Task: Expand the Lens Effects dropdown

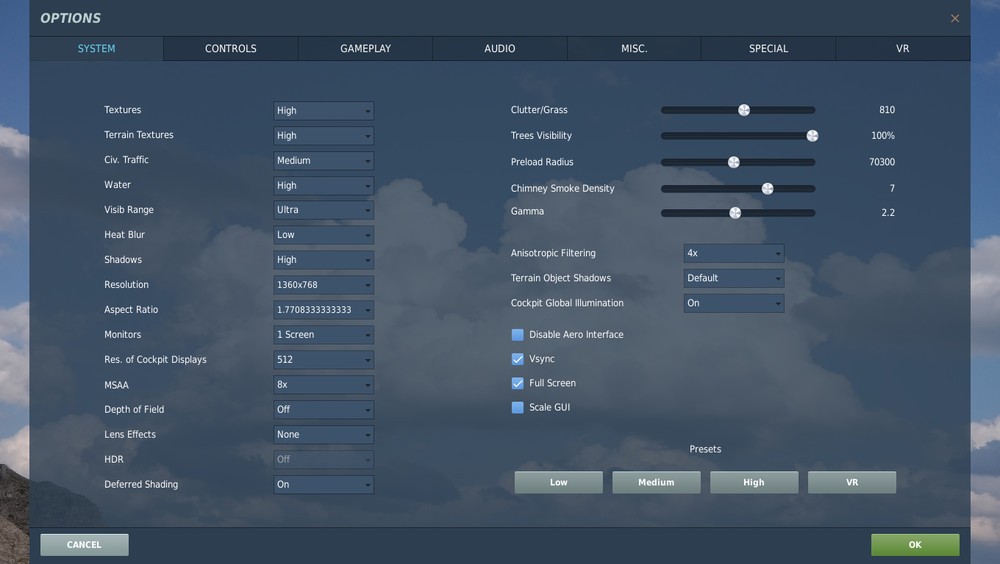Action: pos(323,434)
